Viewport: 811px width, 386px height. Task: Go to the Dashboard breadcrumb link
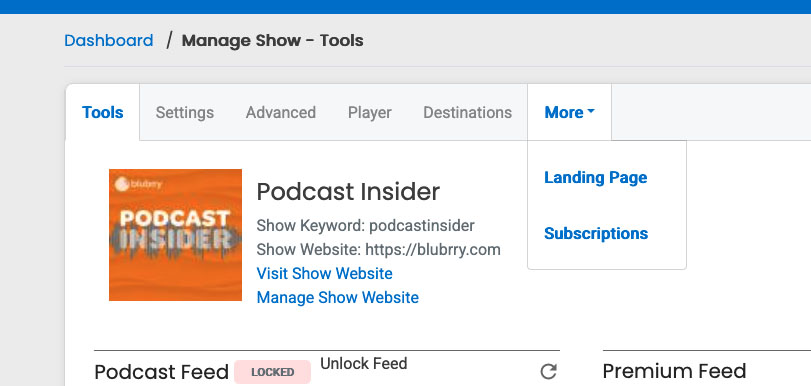(109, 40)
